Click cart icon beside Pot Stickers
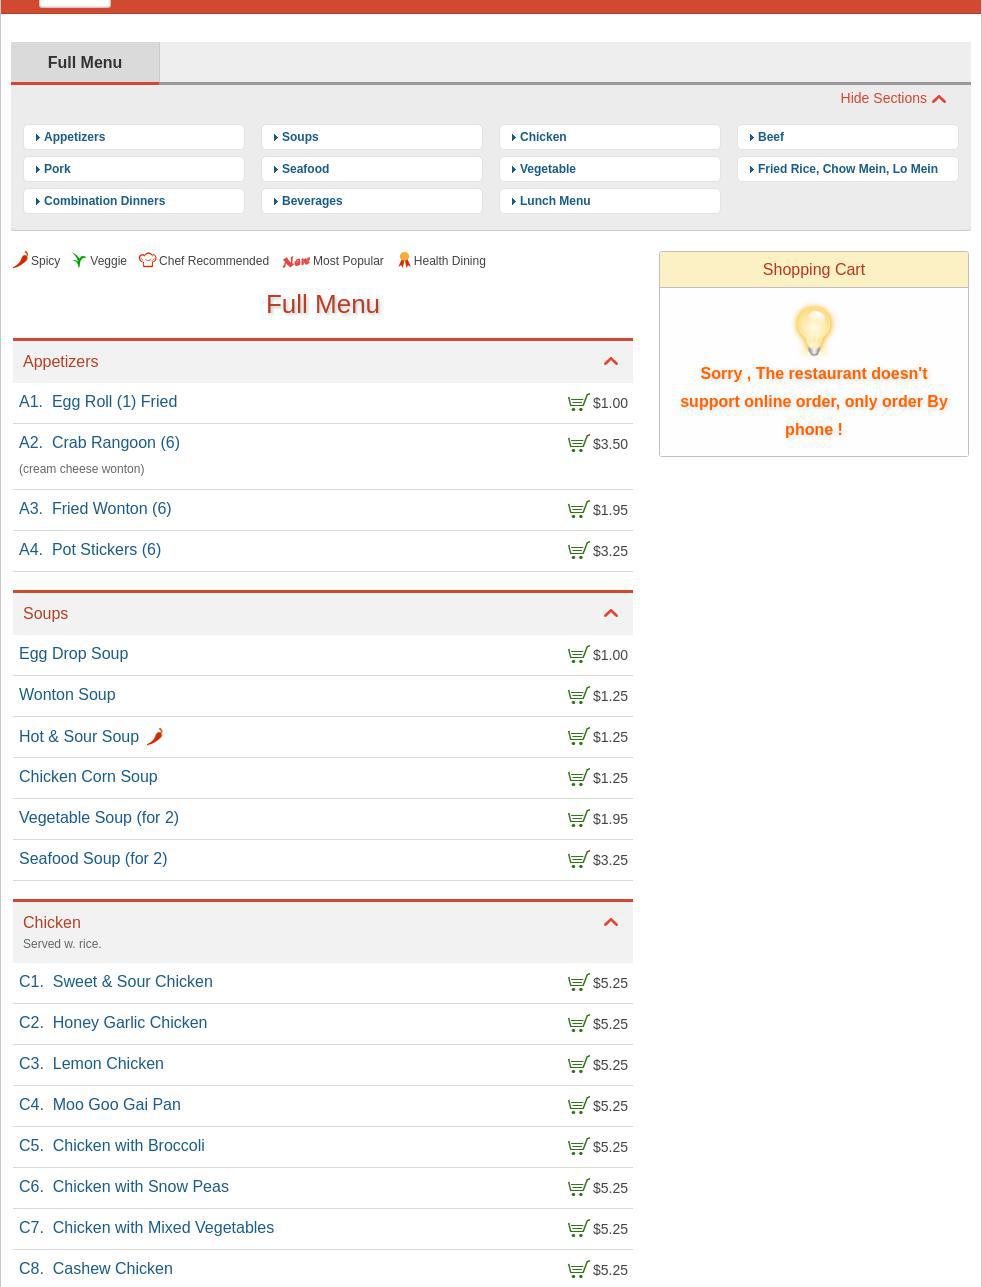Image resolution: width=982 pixels, height=1287 pixels. [578, 551]
